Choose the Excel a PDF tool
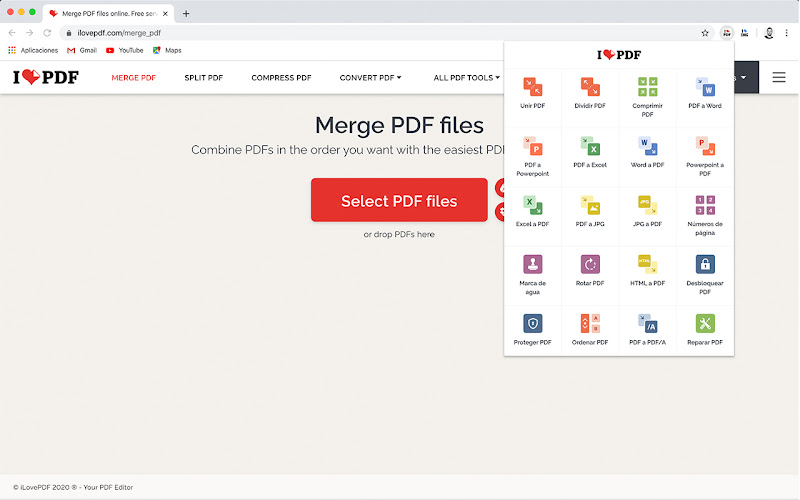 pyautogui.click(x=532, y=211)
